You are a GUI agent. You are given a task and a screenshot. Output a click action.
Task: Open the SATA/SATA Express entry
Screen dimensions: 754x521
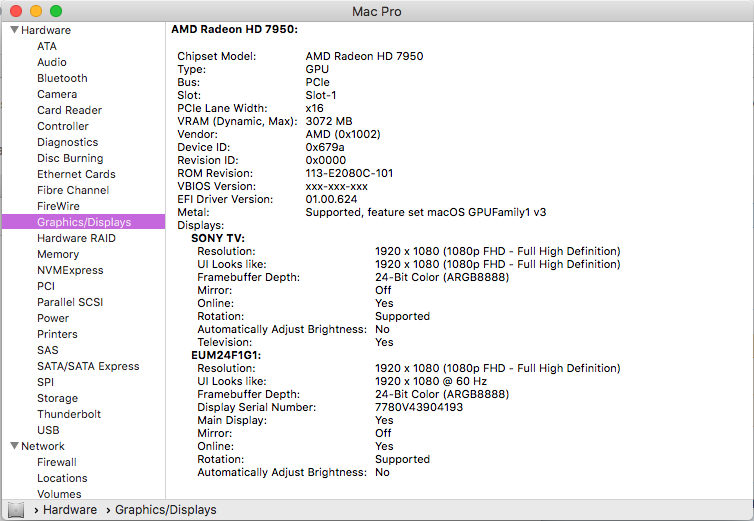coord(88,366)
